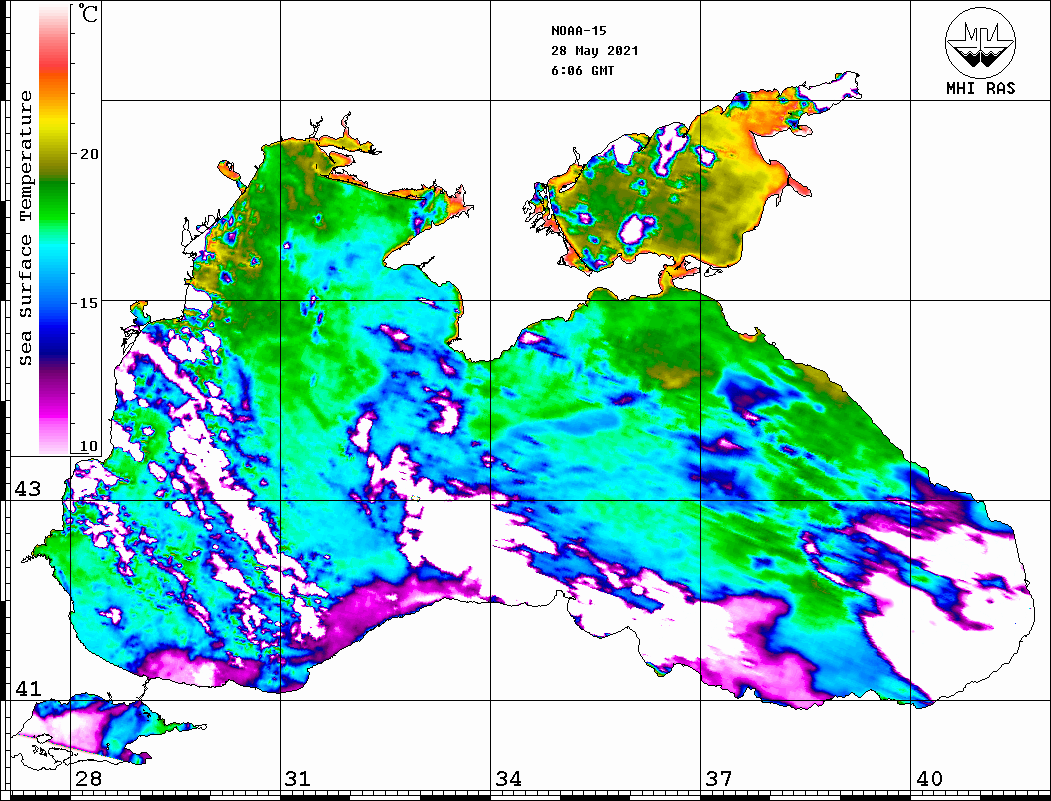Image resolution: width=1051 pixels, height=801 pixels.
Task: Click the temperature color scale bar
Action: pos(54,229)
